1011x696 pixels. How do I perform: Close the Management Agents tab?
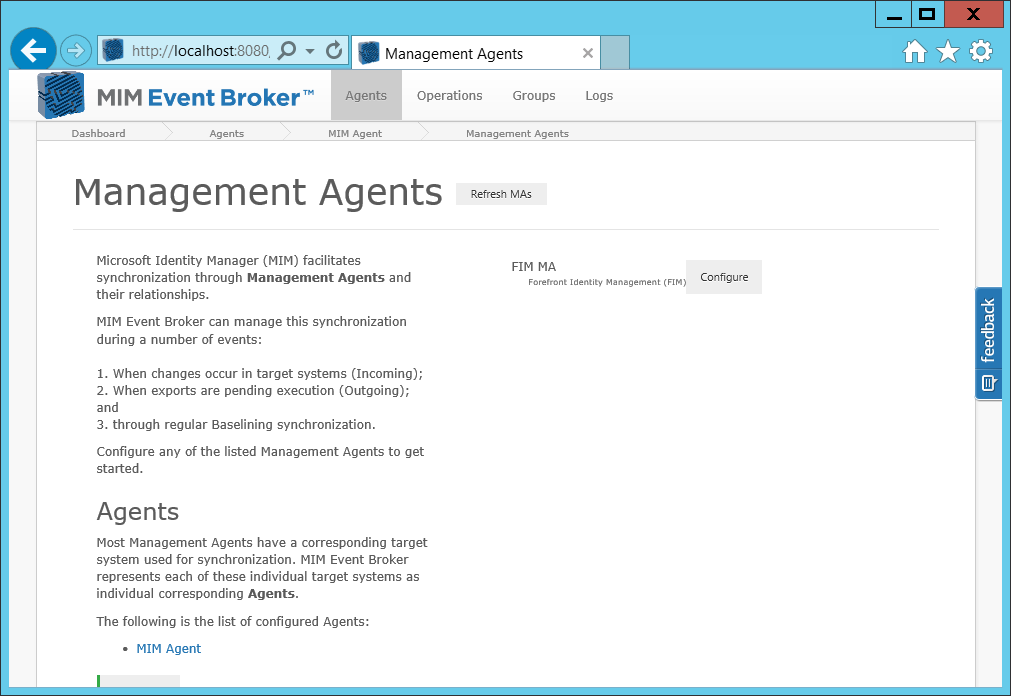click(x=587, y=54)
